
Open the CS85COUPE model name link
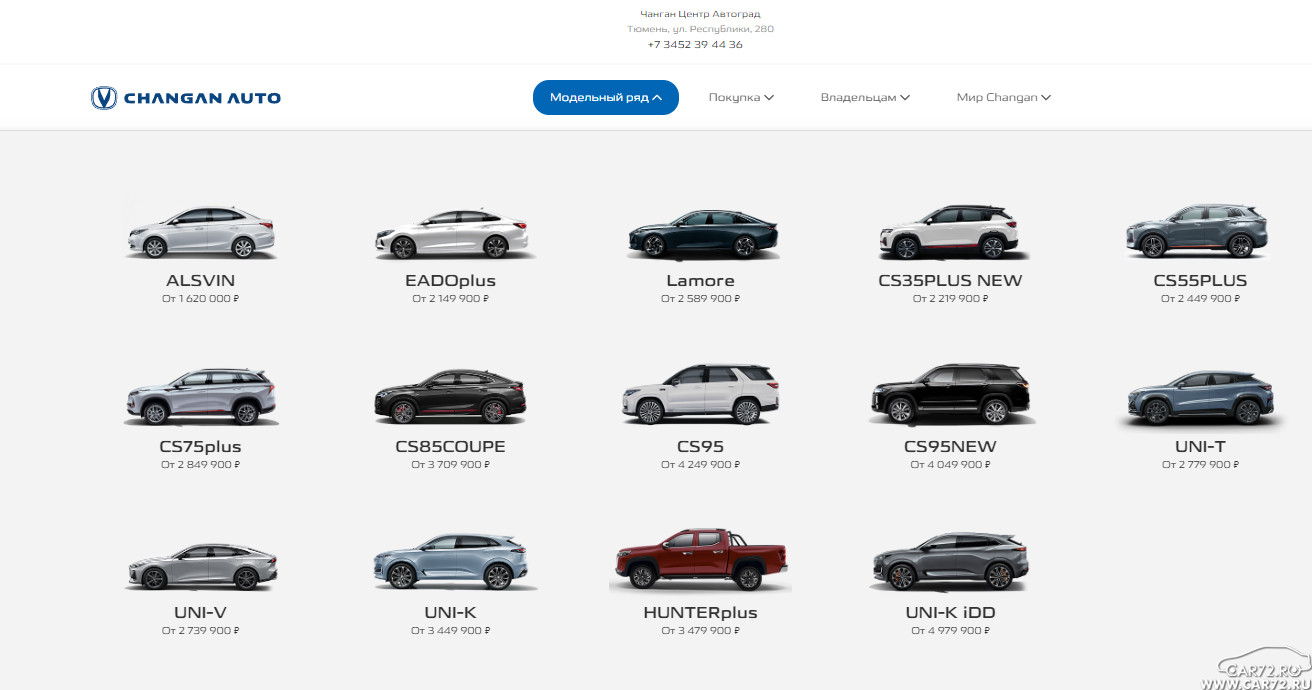click(x=450, y=447)
